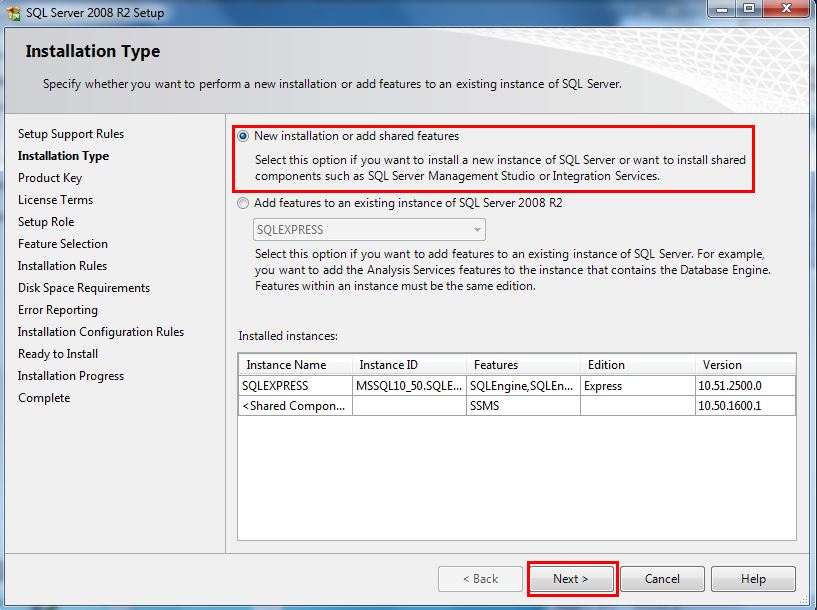The width and height of the screenshot is (817, 610).
Task: Close the SQL Server 2008 R2 Setup window
Action: 786,9
